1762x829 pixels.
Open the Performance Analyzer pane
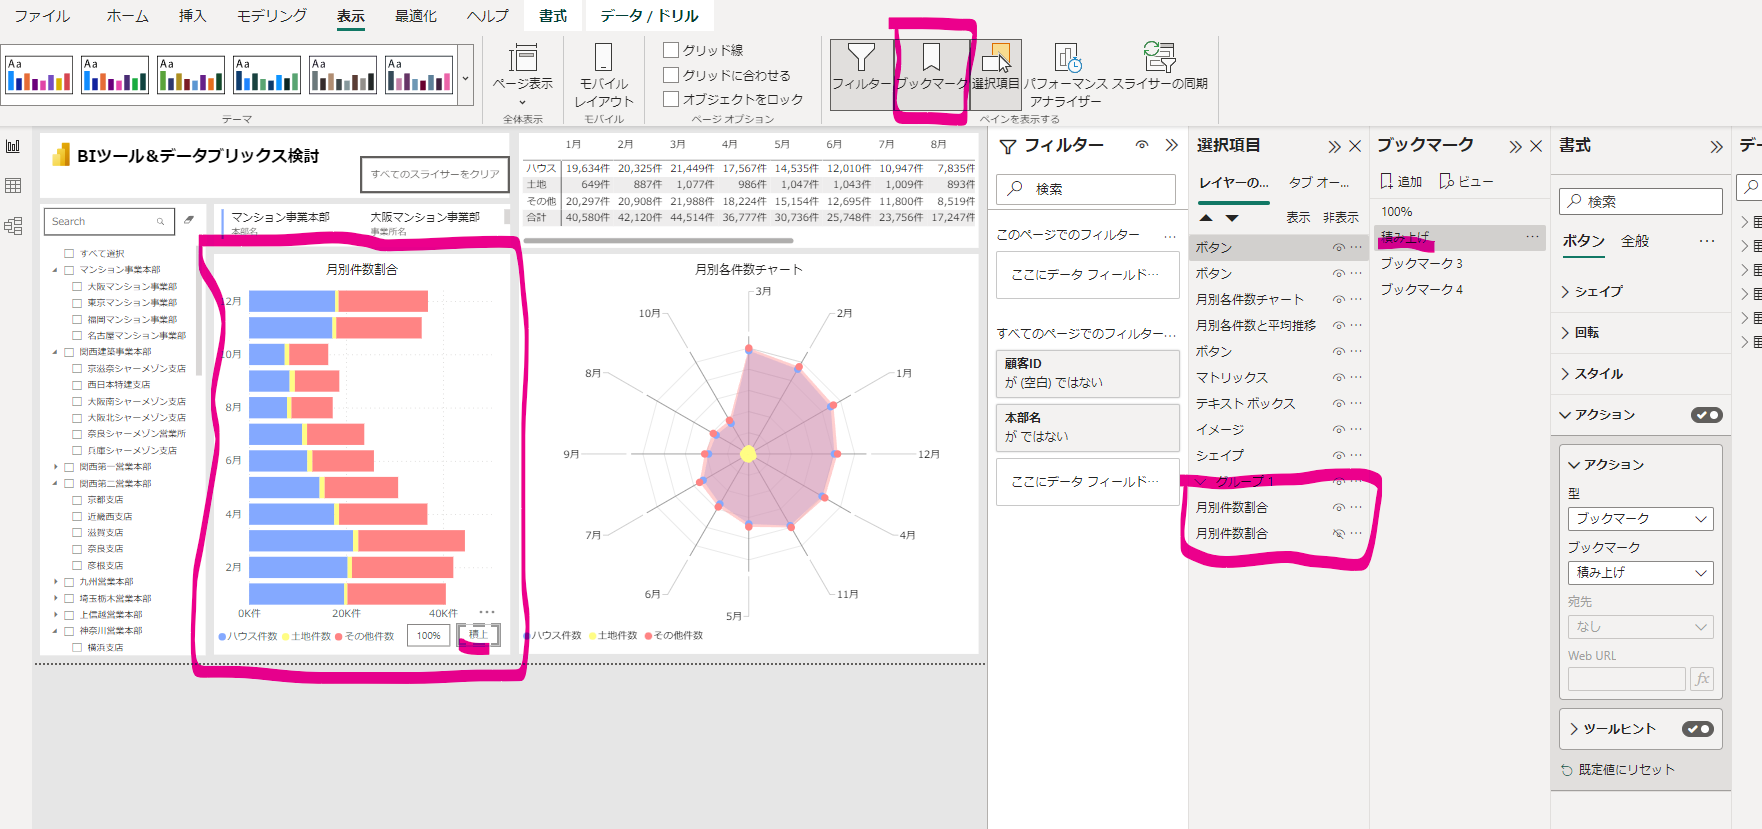tap(1066, 73)
